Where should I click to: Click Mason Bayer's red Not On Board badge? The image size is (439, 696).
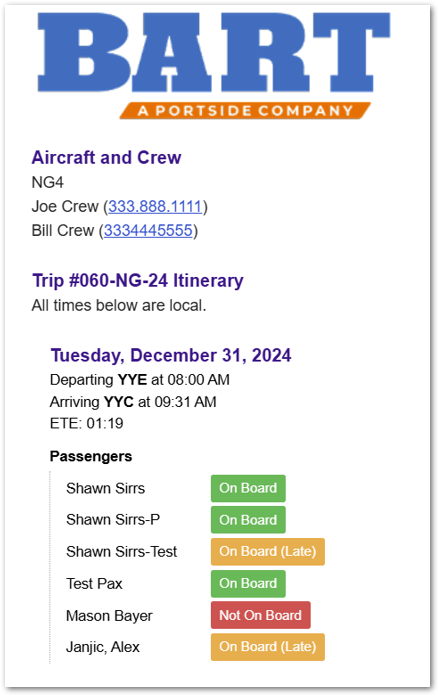click(261, 615)
